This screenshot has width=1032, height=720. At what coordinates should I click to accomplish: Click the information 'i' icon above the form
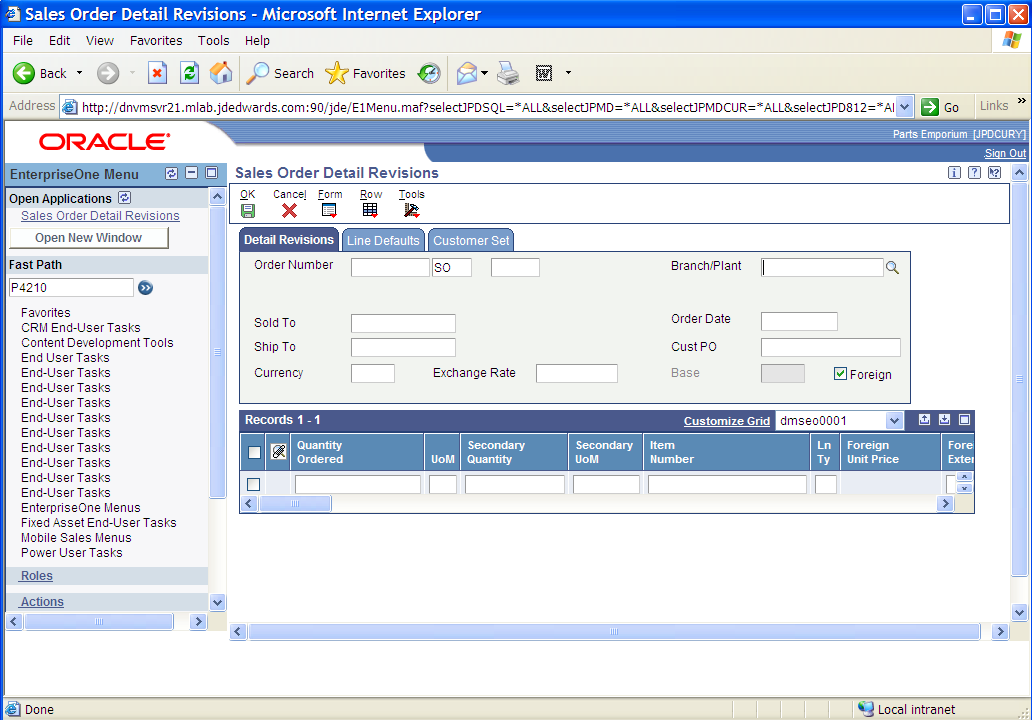point(954,172)
